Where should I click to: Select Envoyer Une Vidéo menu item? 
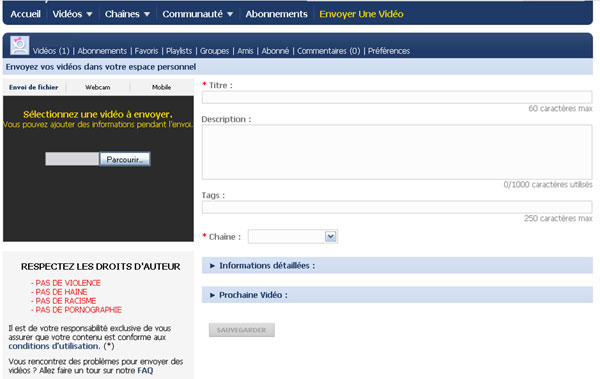click(361, 14)
